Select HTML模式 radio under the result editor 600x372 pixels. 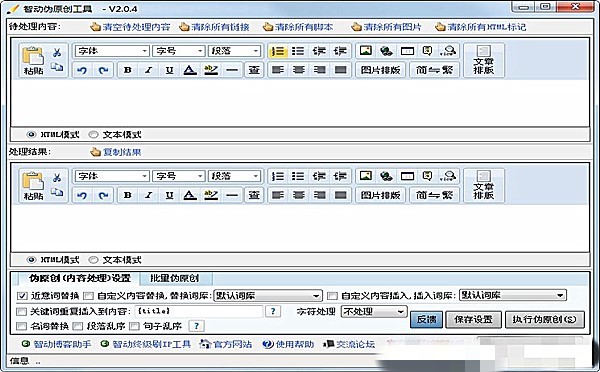(31, 260)
